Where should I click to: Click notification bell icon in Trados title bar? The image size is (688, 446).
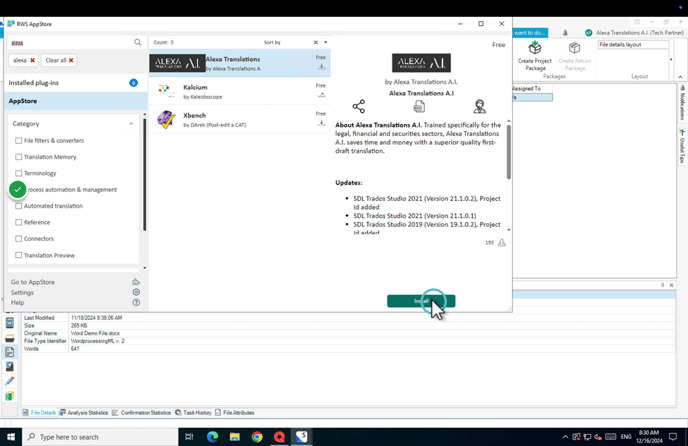pyautogui.click(x=565, y=33)
